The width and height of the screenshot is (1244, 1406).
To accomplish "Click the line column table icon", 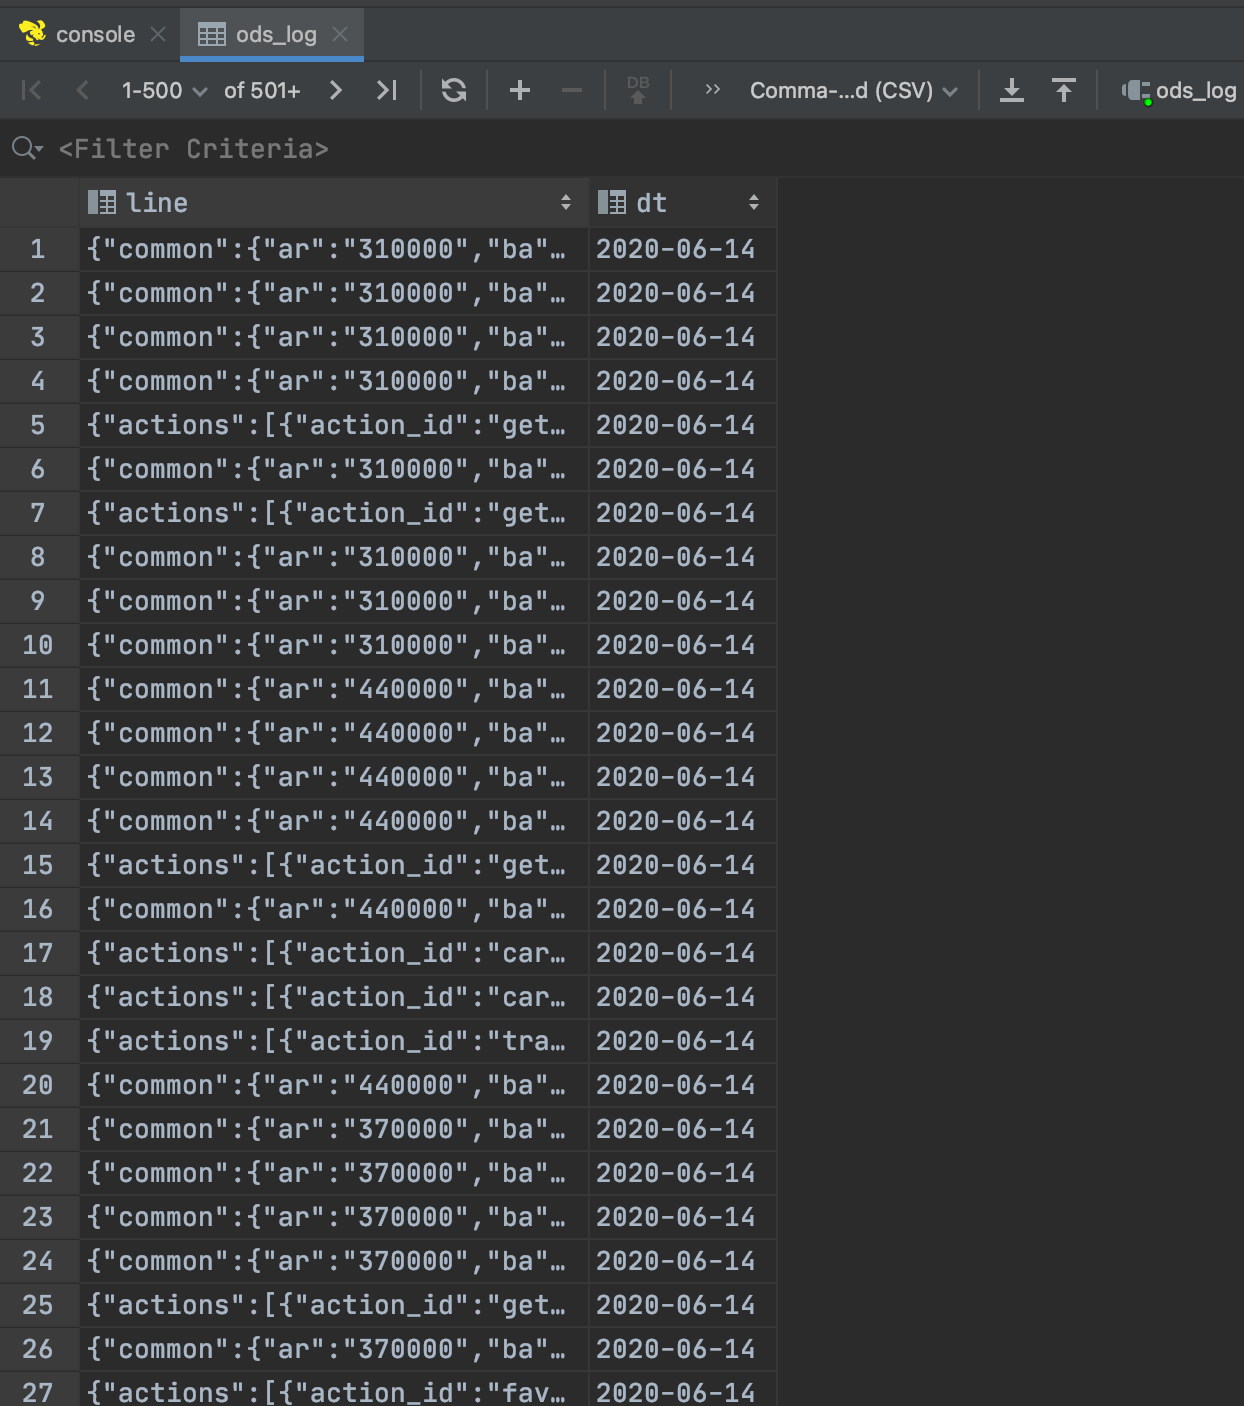I will click(x=102, y=203).
